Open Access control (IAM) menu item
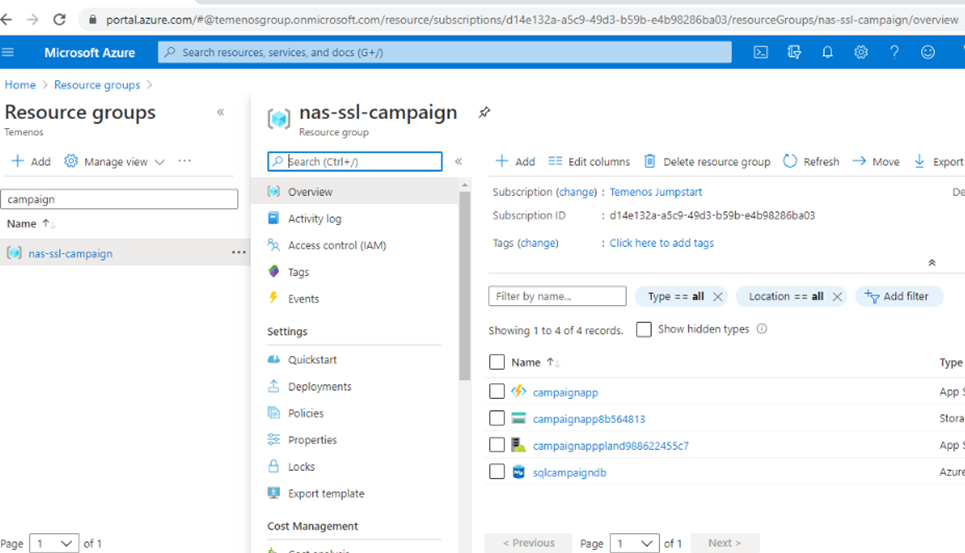 coord(336,245)
